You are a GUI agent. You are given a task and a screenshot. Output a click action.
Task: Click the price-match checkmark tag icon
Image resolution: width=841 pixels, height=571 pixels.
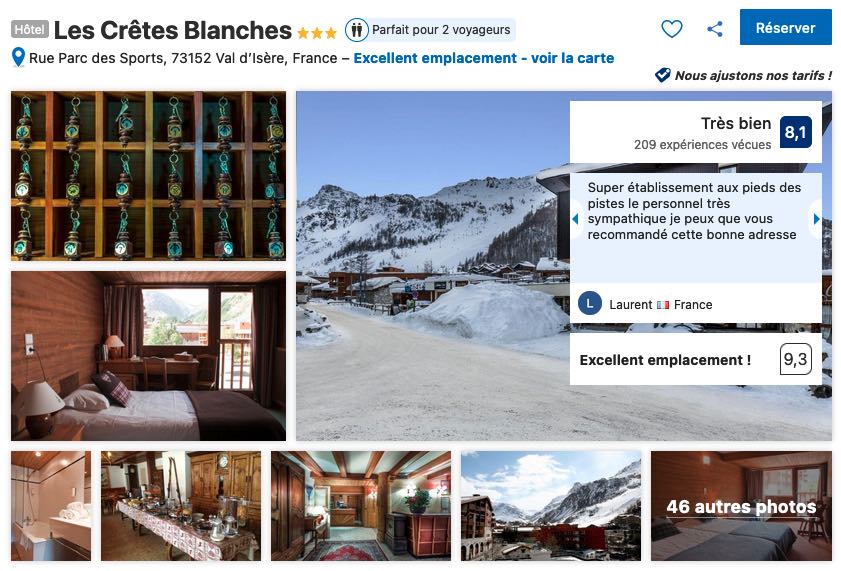point(662,75)
